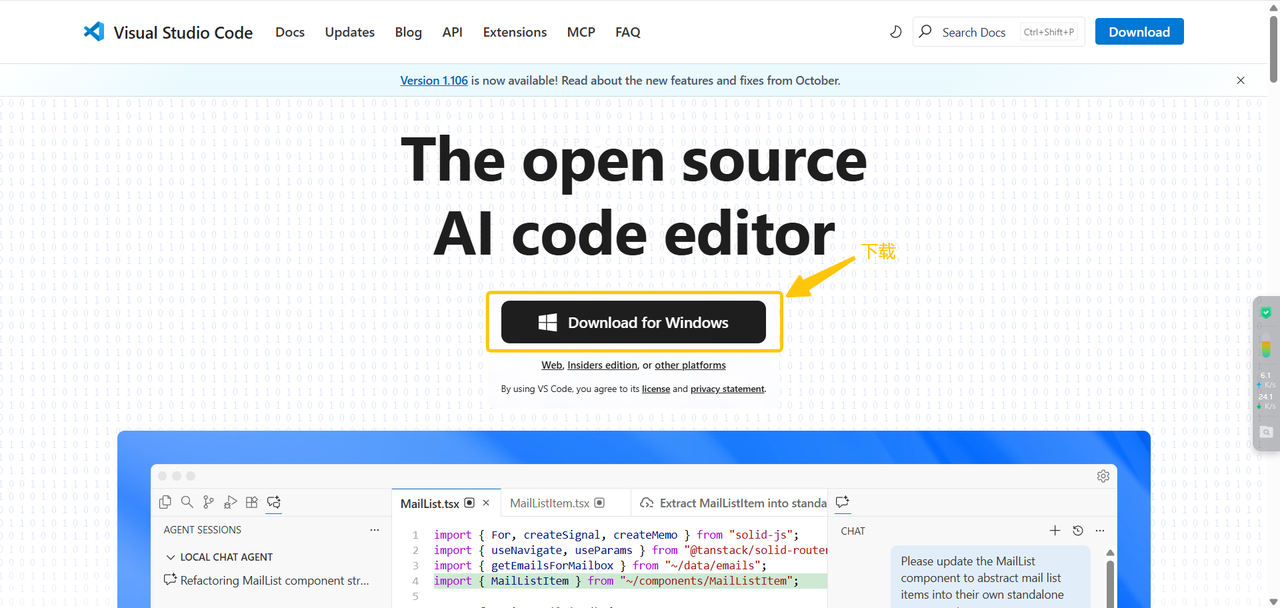1280x608 pixels.
Task: Open the Source Control branch icon
Action: (x=208, y=502)
